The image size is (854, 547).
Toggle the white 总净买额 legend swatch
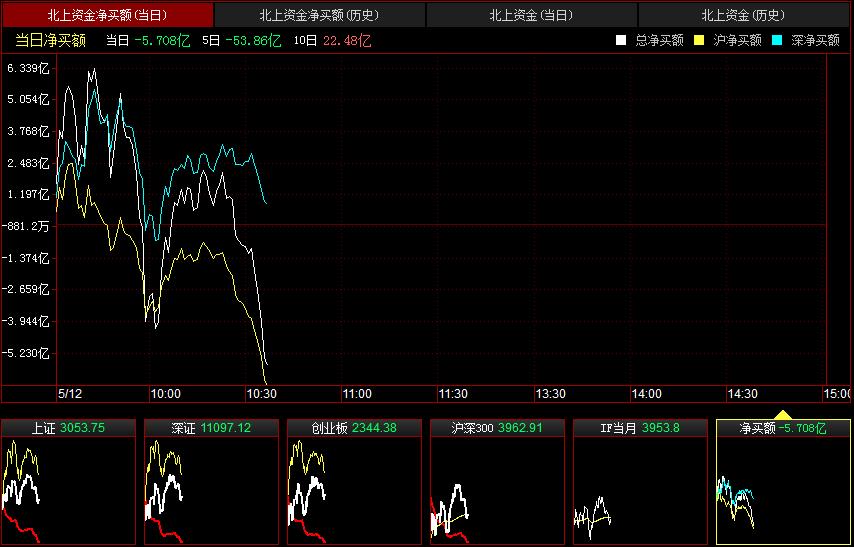[621, 40]
